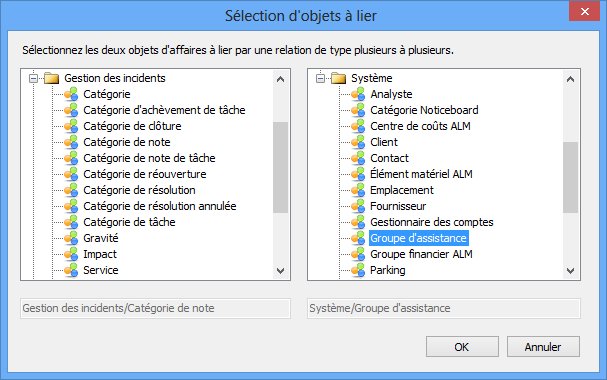The width and height of the screenshot is (607, 380).
Task: Click the icon next to Analyste
Action: (x=358, y=94)
